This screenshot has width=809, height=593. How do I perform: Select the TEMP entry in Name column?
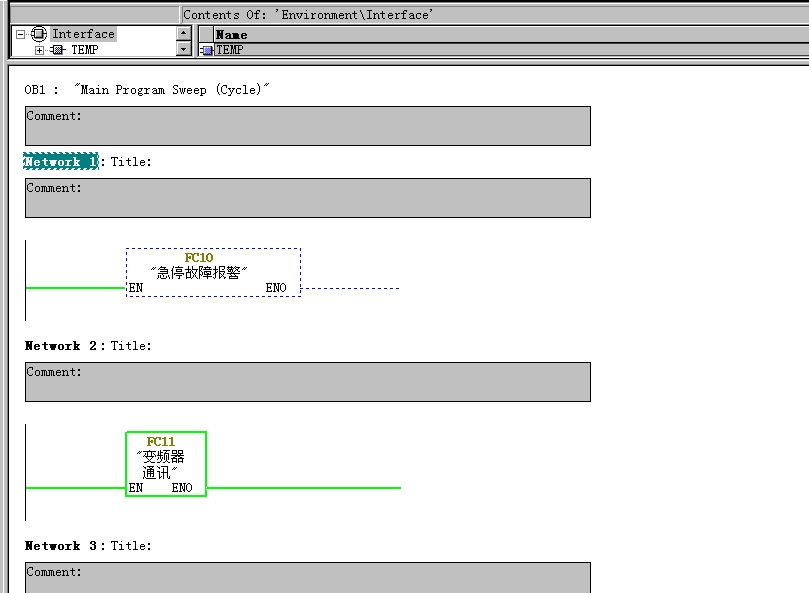230,50
